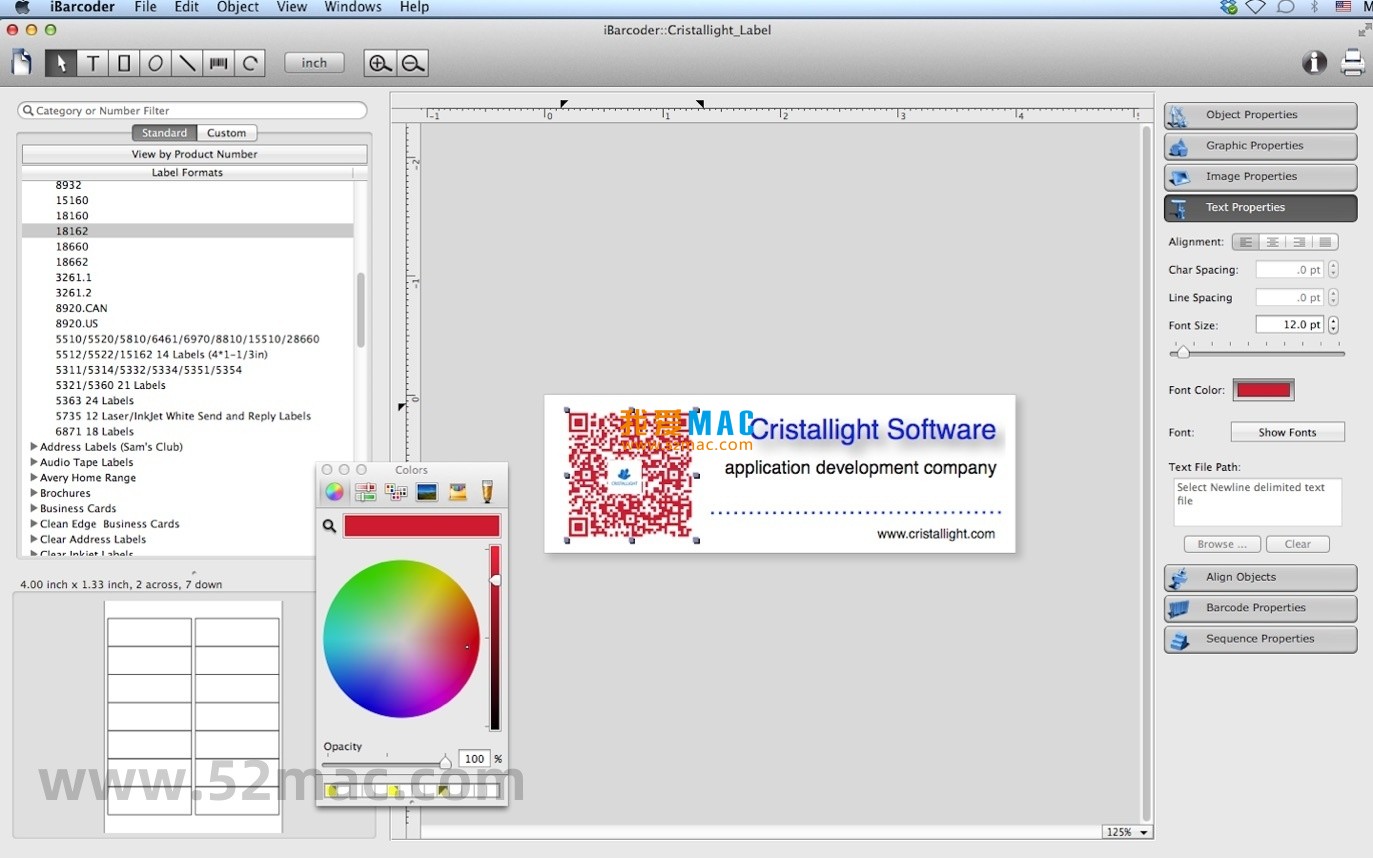Open Graphic Properties panel
Viewport: 1373px width, 858px height.
pyautogui.click(x=1260, y=146)
